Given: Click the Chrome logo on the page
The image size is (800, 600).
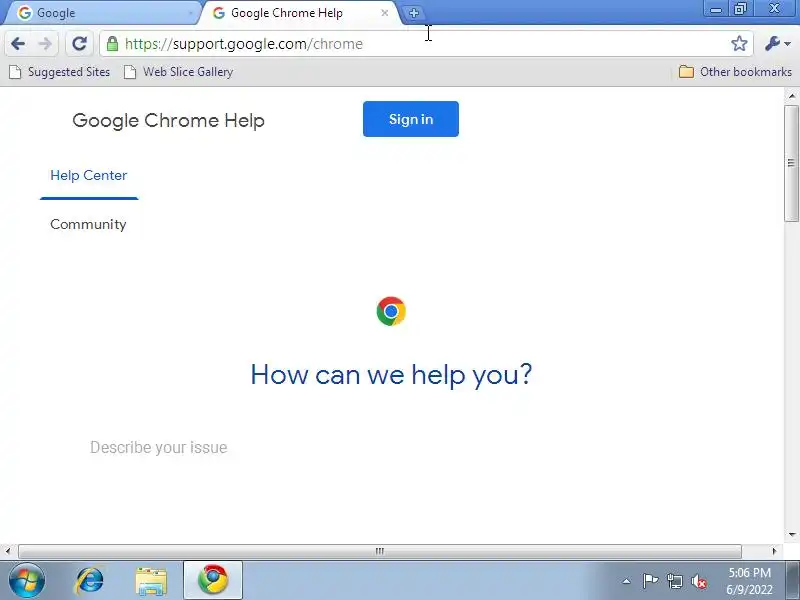Looking at the screenshot, I should tap(391, 311).
